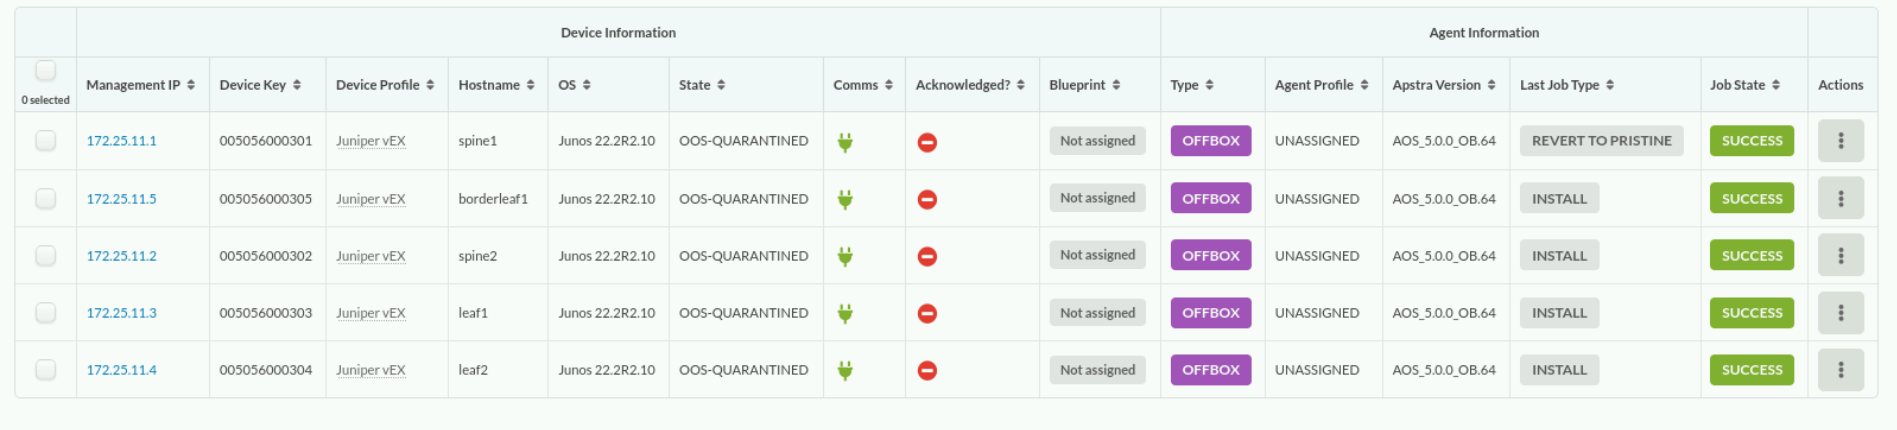Select checkbox for device 172.25.11.3
The width and height of the screenshot is (1897, 430).
[45, 312]
